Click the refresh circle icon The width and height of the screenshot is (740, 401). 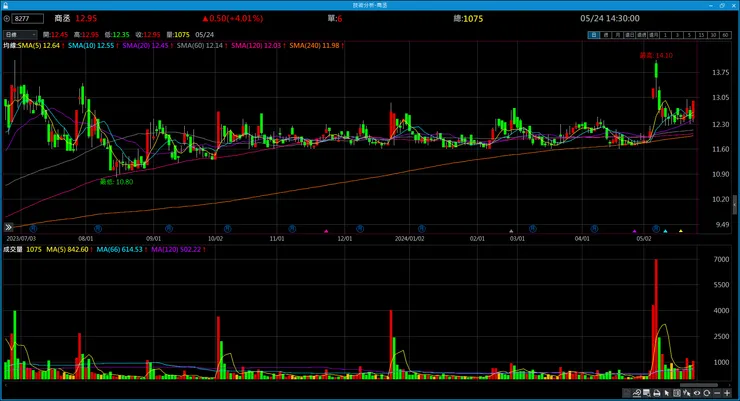pyautogui.click(x=706, y=393)
